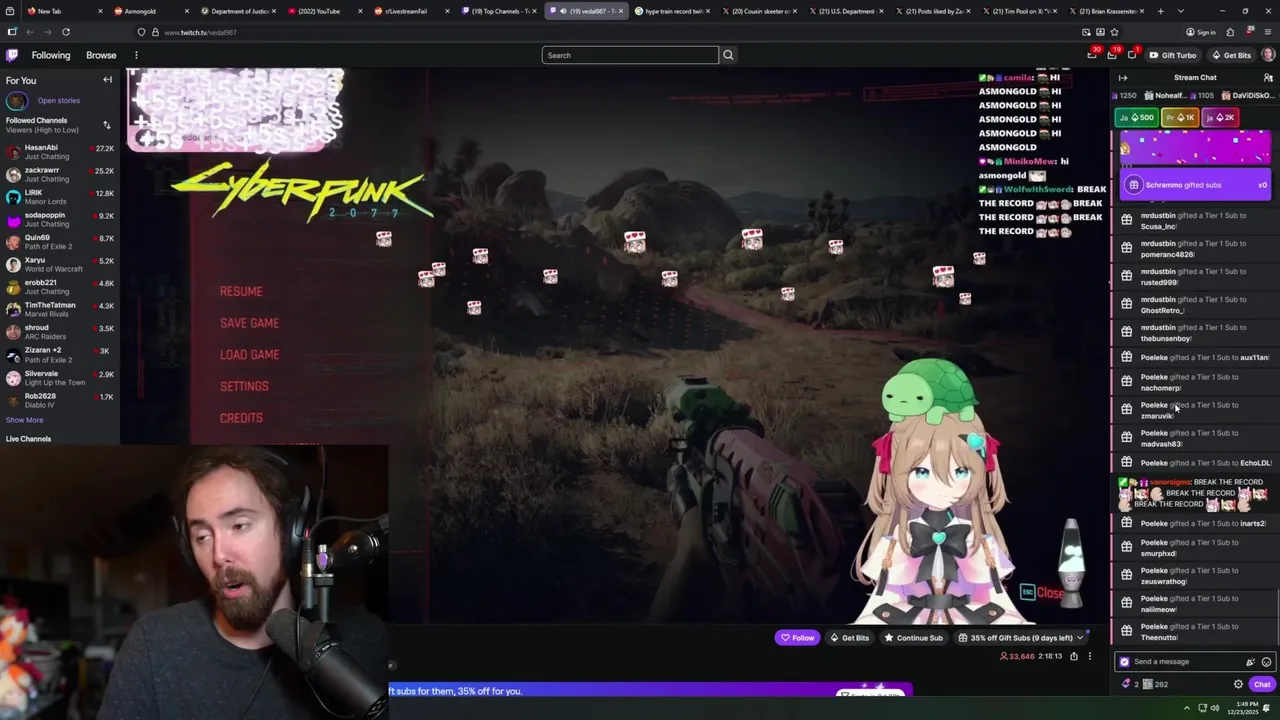Show hidden tray icons chevron
Viewport: 1280px width, 720px height.
click(1186, 708)
